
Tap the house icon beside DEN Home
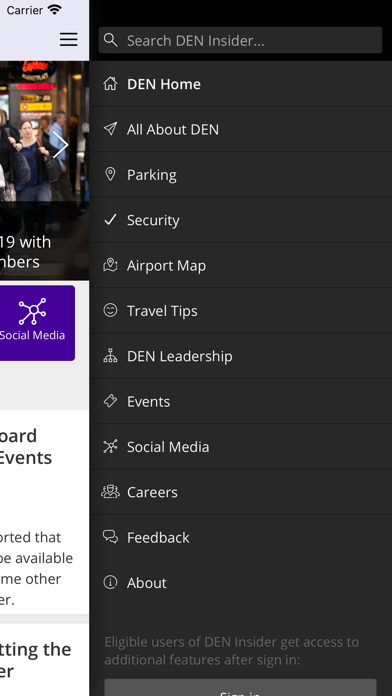coord(110,83)
